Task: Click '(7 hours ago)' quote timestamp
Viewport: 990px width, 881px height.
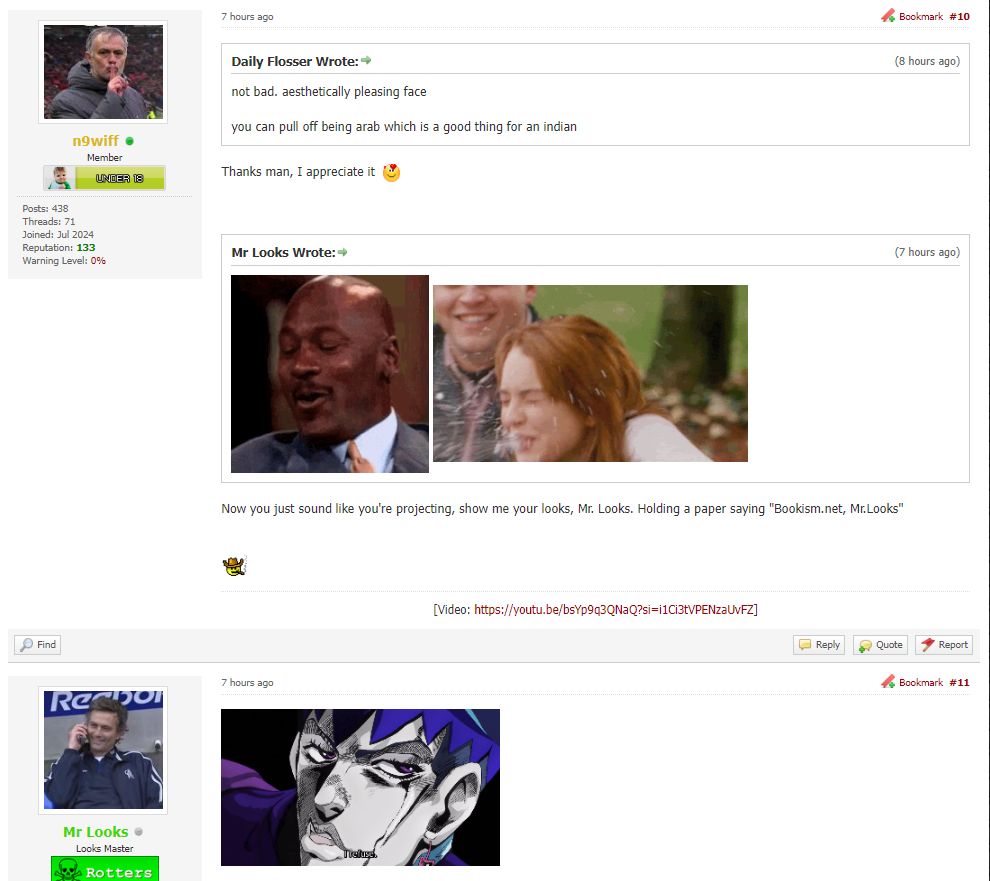Action: pyautogui.click(x=927, y=252)
